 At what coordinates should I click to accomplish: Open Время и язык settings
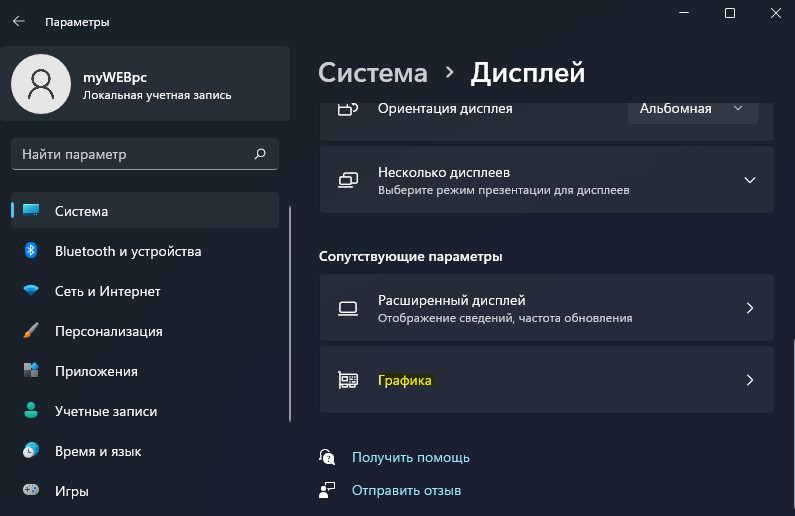144,451
